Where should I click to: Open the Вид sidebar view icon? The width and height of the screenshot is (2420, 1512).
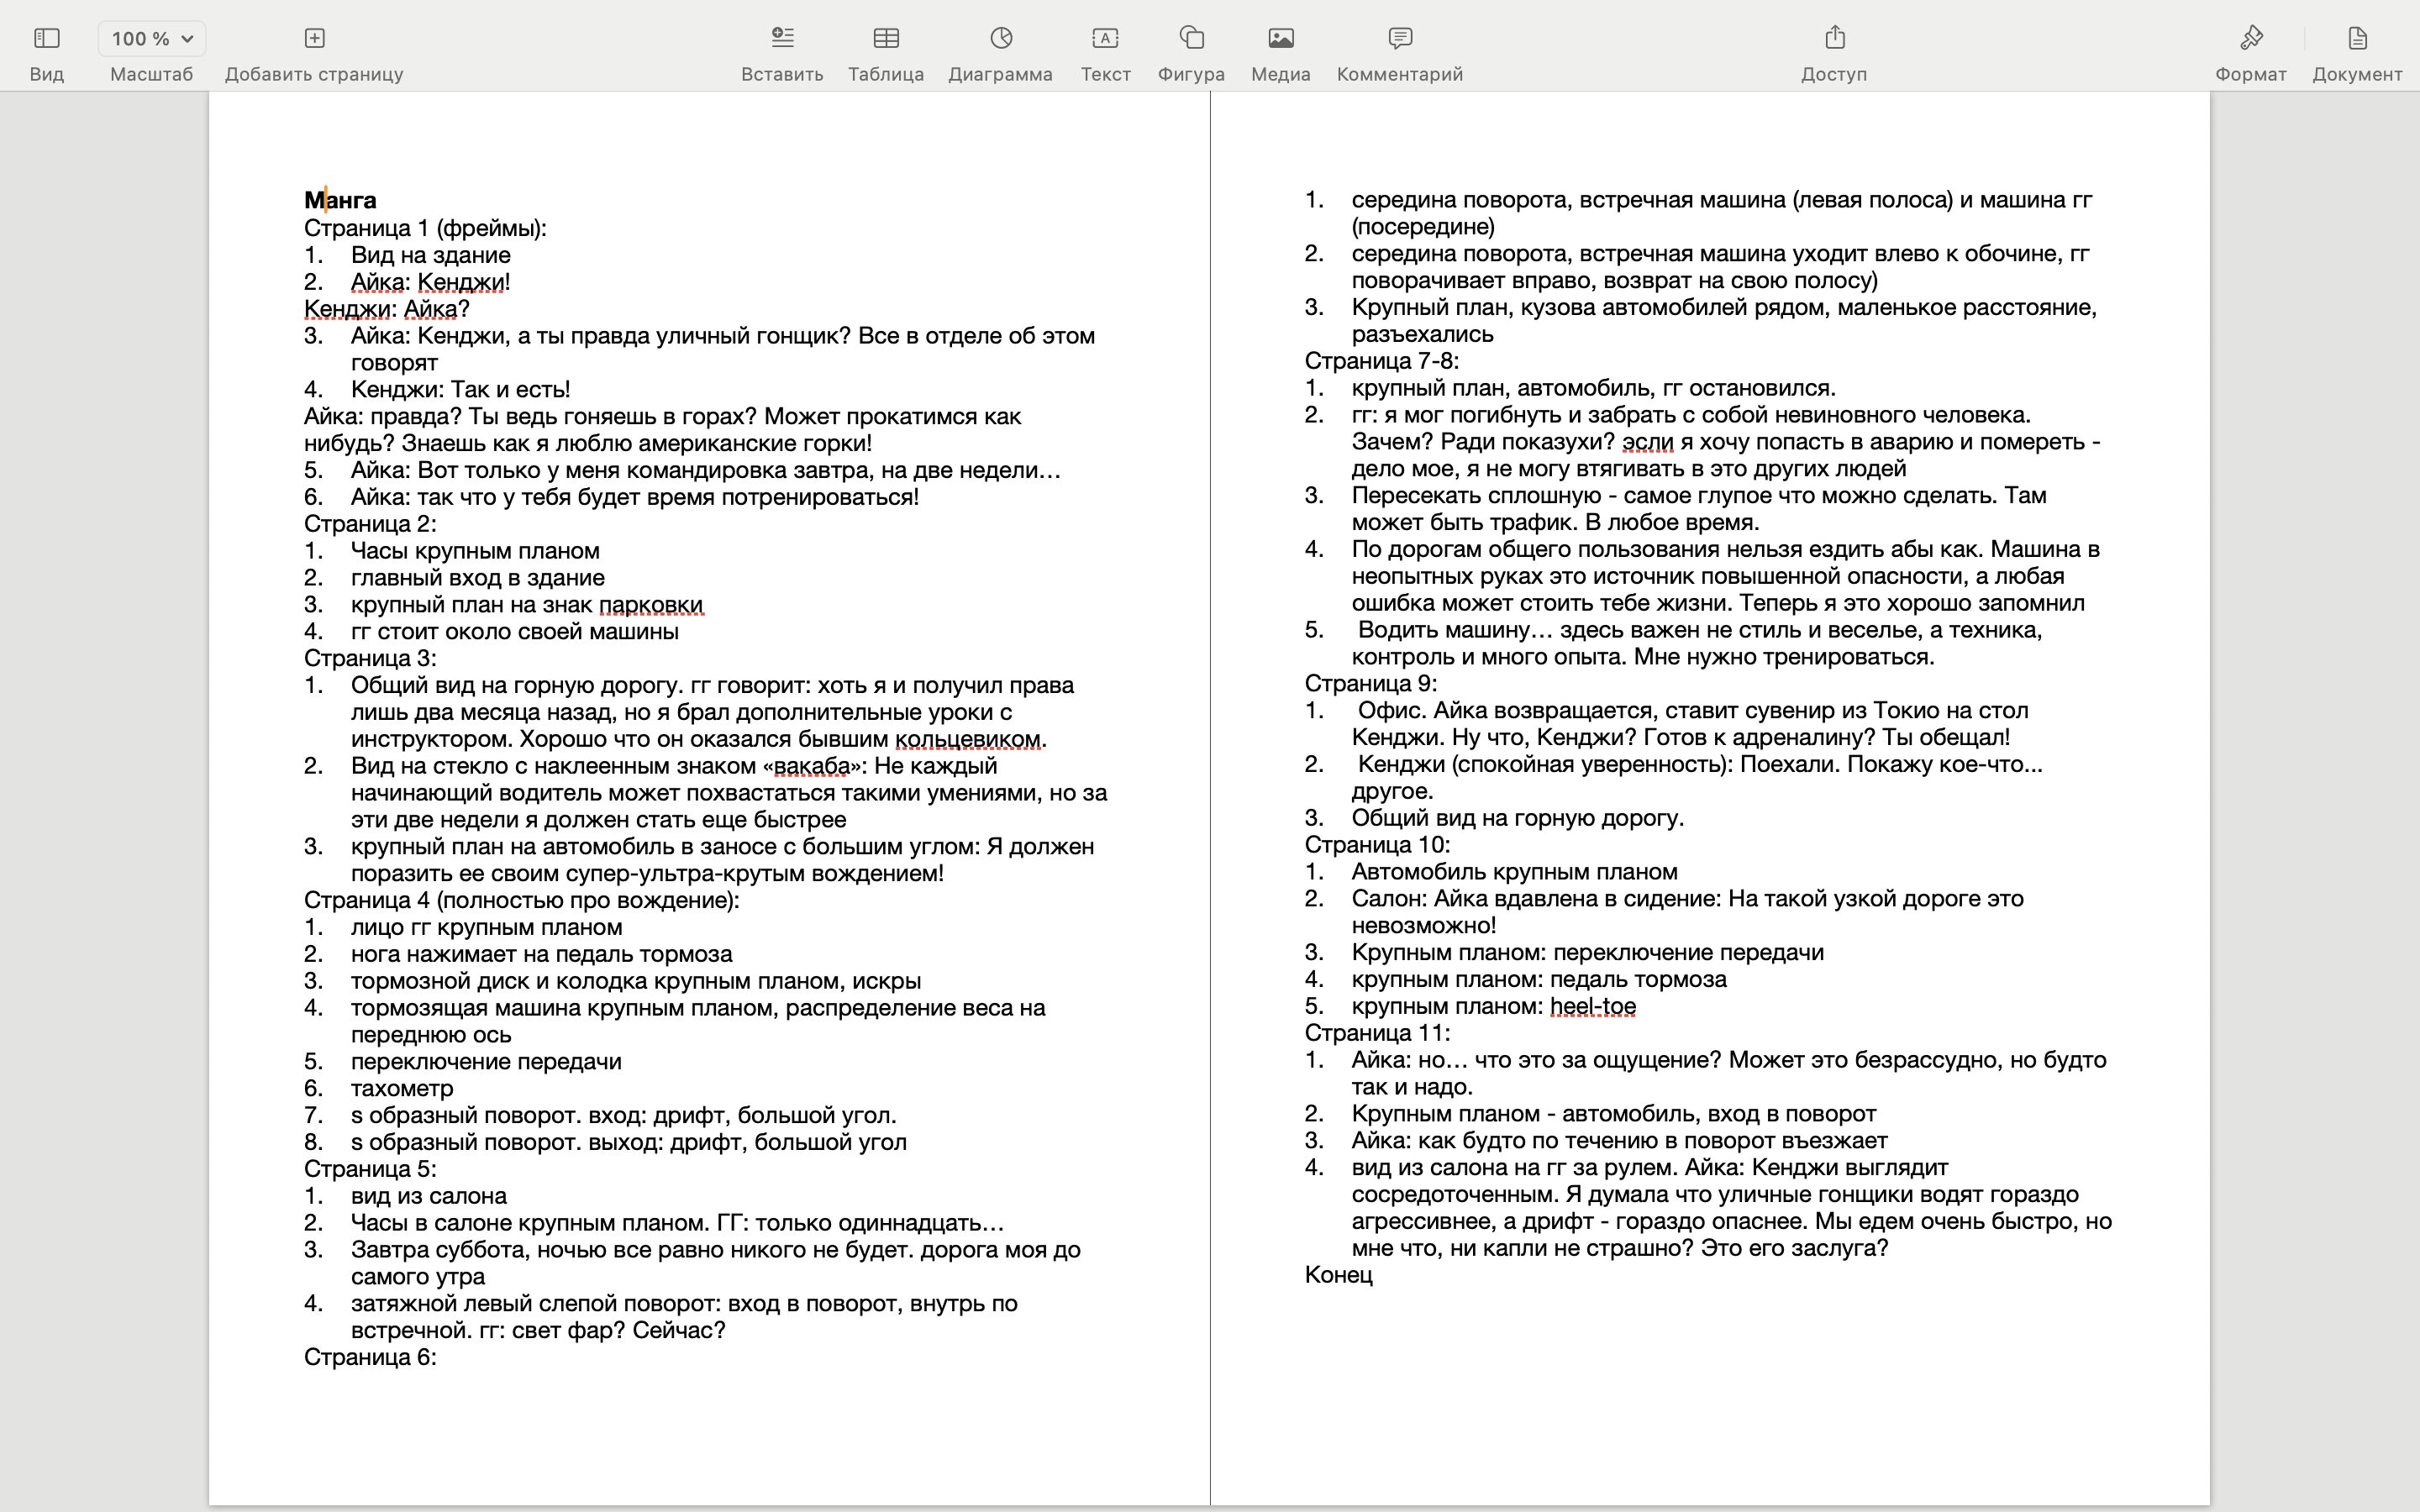coord(46,39)
